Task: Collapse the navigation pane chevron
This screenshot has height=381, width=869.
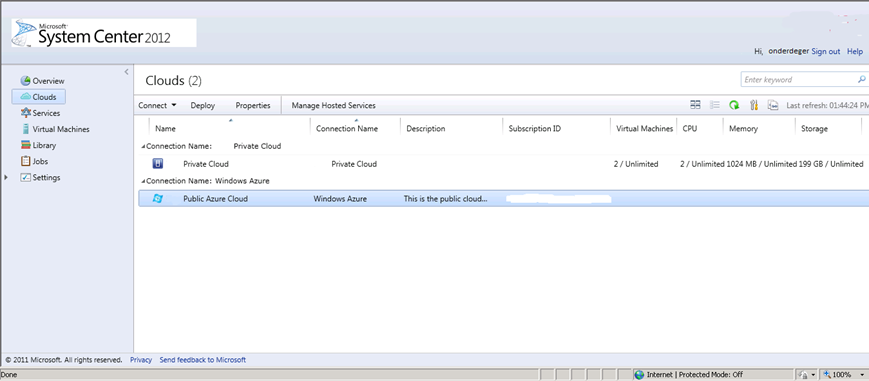Action: [x=126, y=72]
